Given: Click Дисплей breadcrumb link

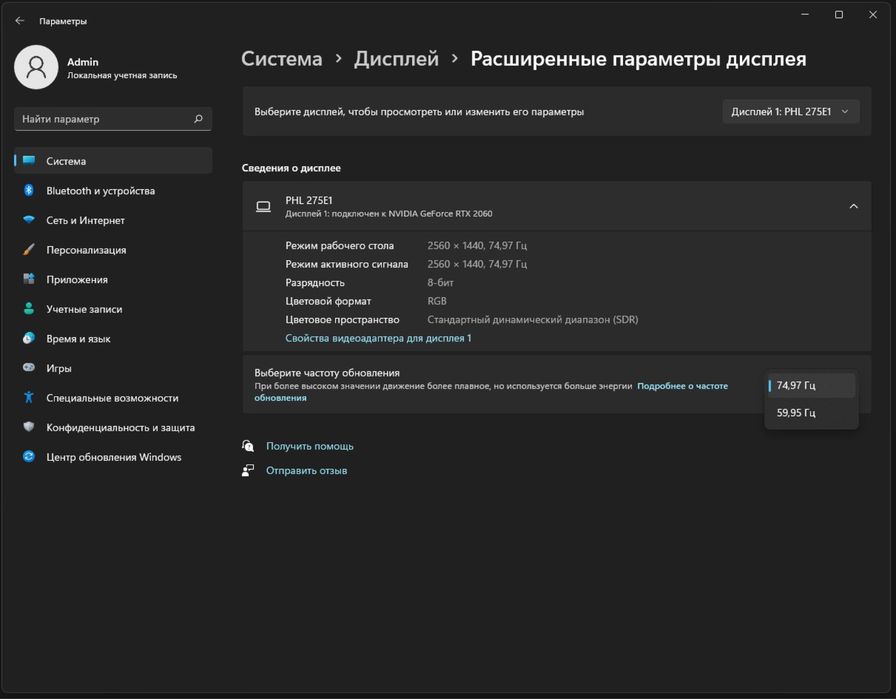Looking at the screenshot, I should click(396, 58).
